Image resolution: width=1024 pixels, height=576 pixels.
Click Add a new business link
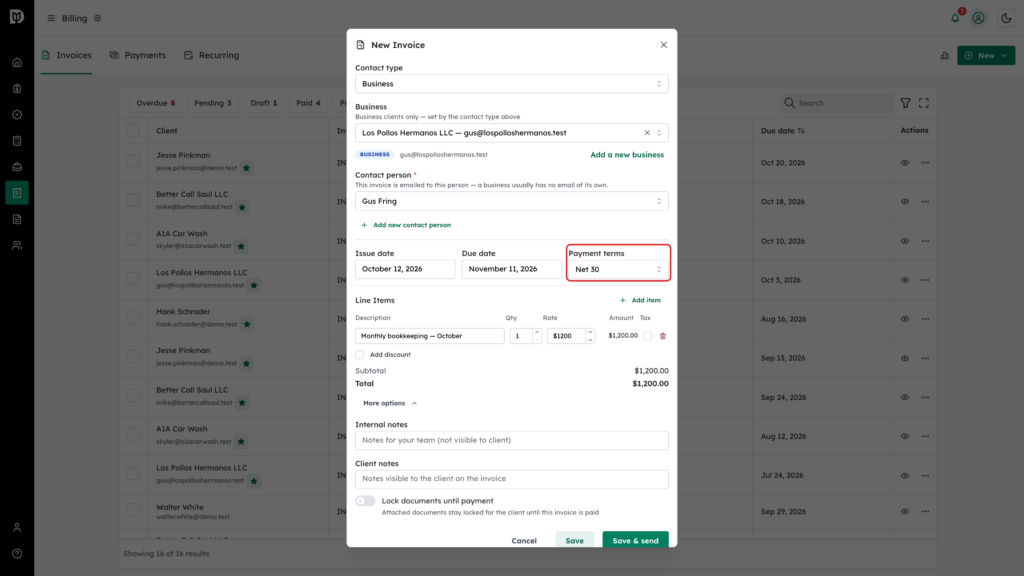(x=627, y=155)
